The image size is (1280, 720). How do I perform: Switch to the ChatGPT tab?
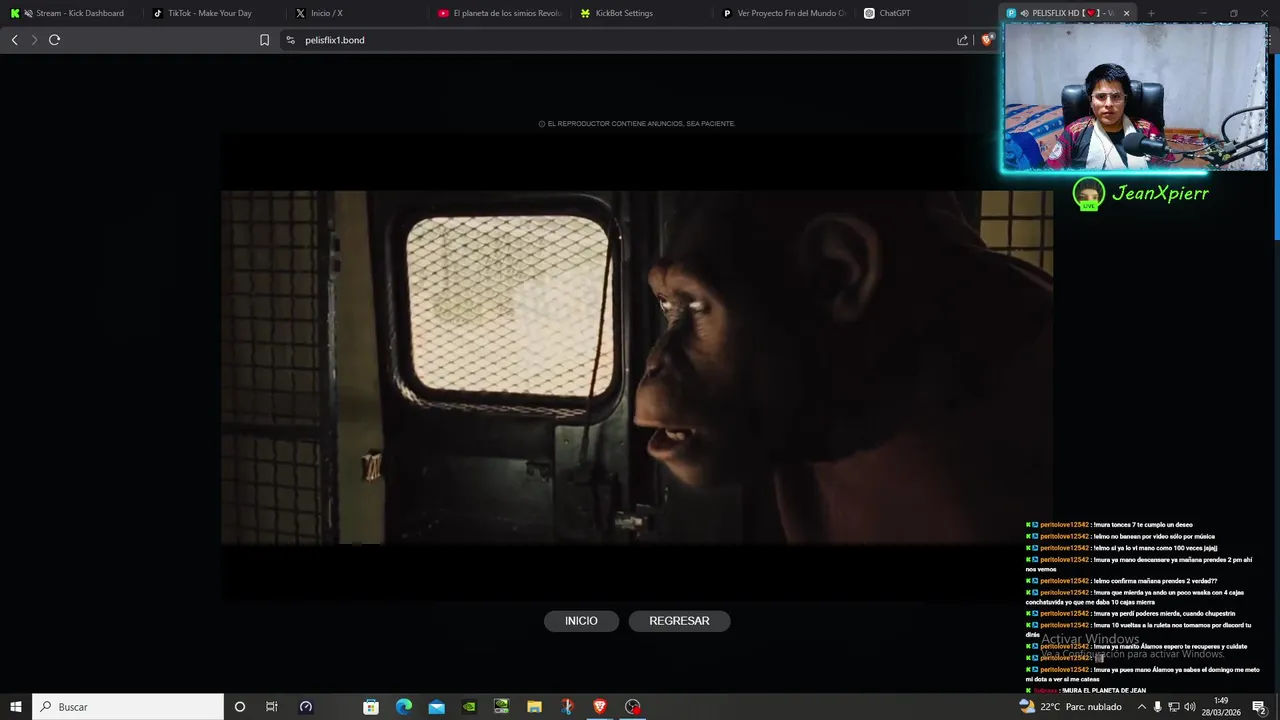coord(926,13)
